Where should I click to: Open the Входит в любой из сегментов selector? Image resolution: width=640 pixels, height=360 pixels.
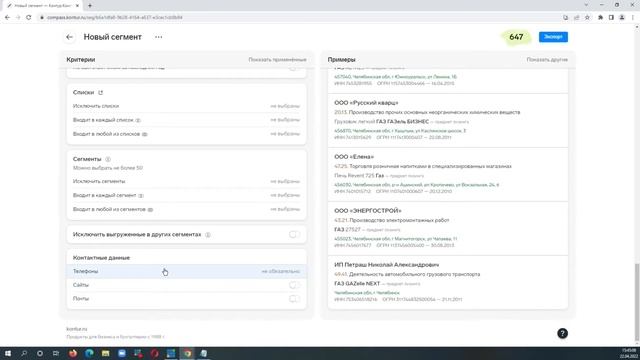[186, 209]
